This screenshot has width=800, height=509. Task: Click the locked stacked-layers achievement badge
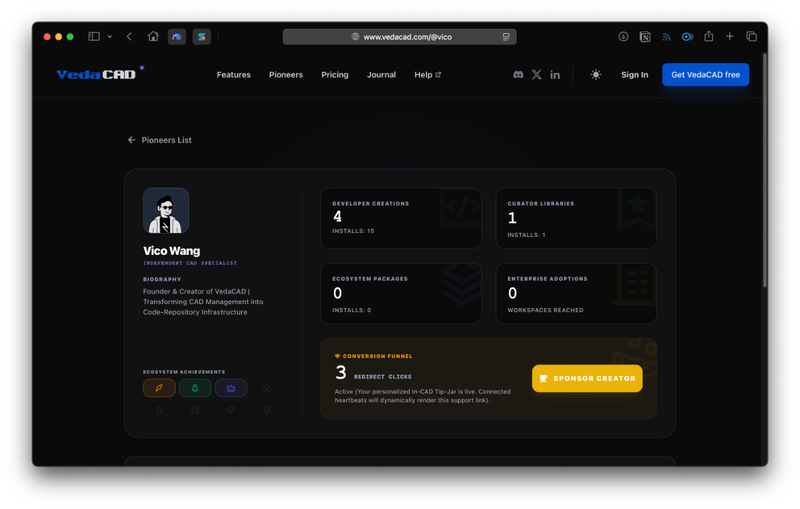(x=266, y=410)
